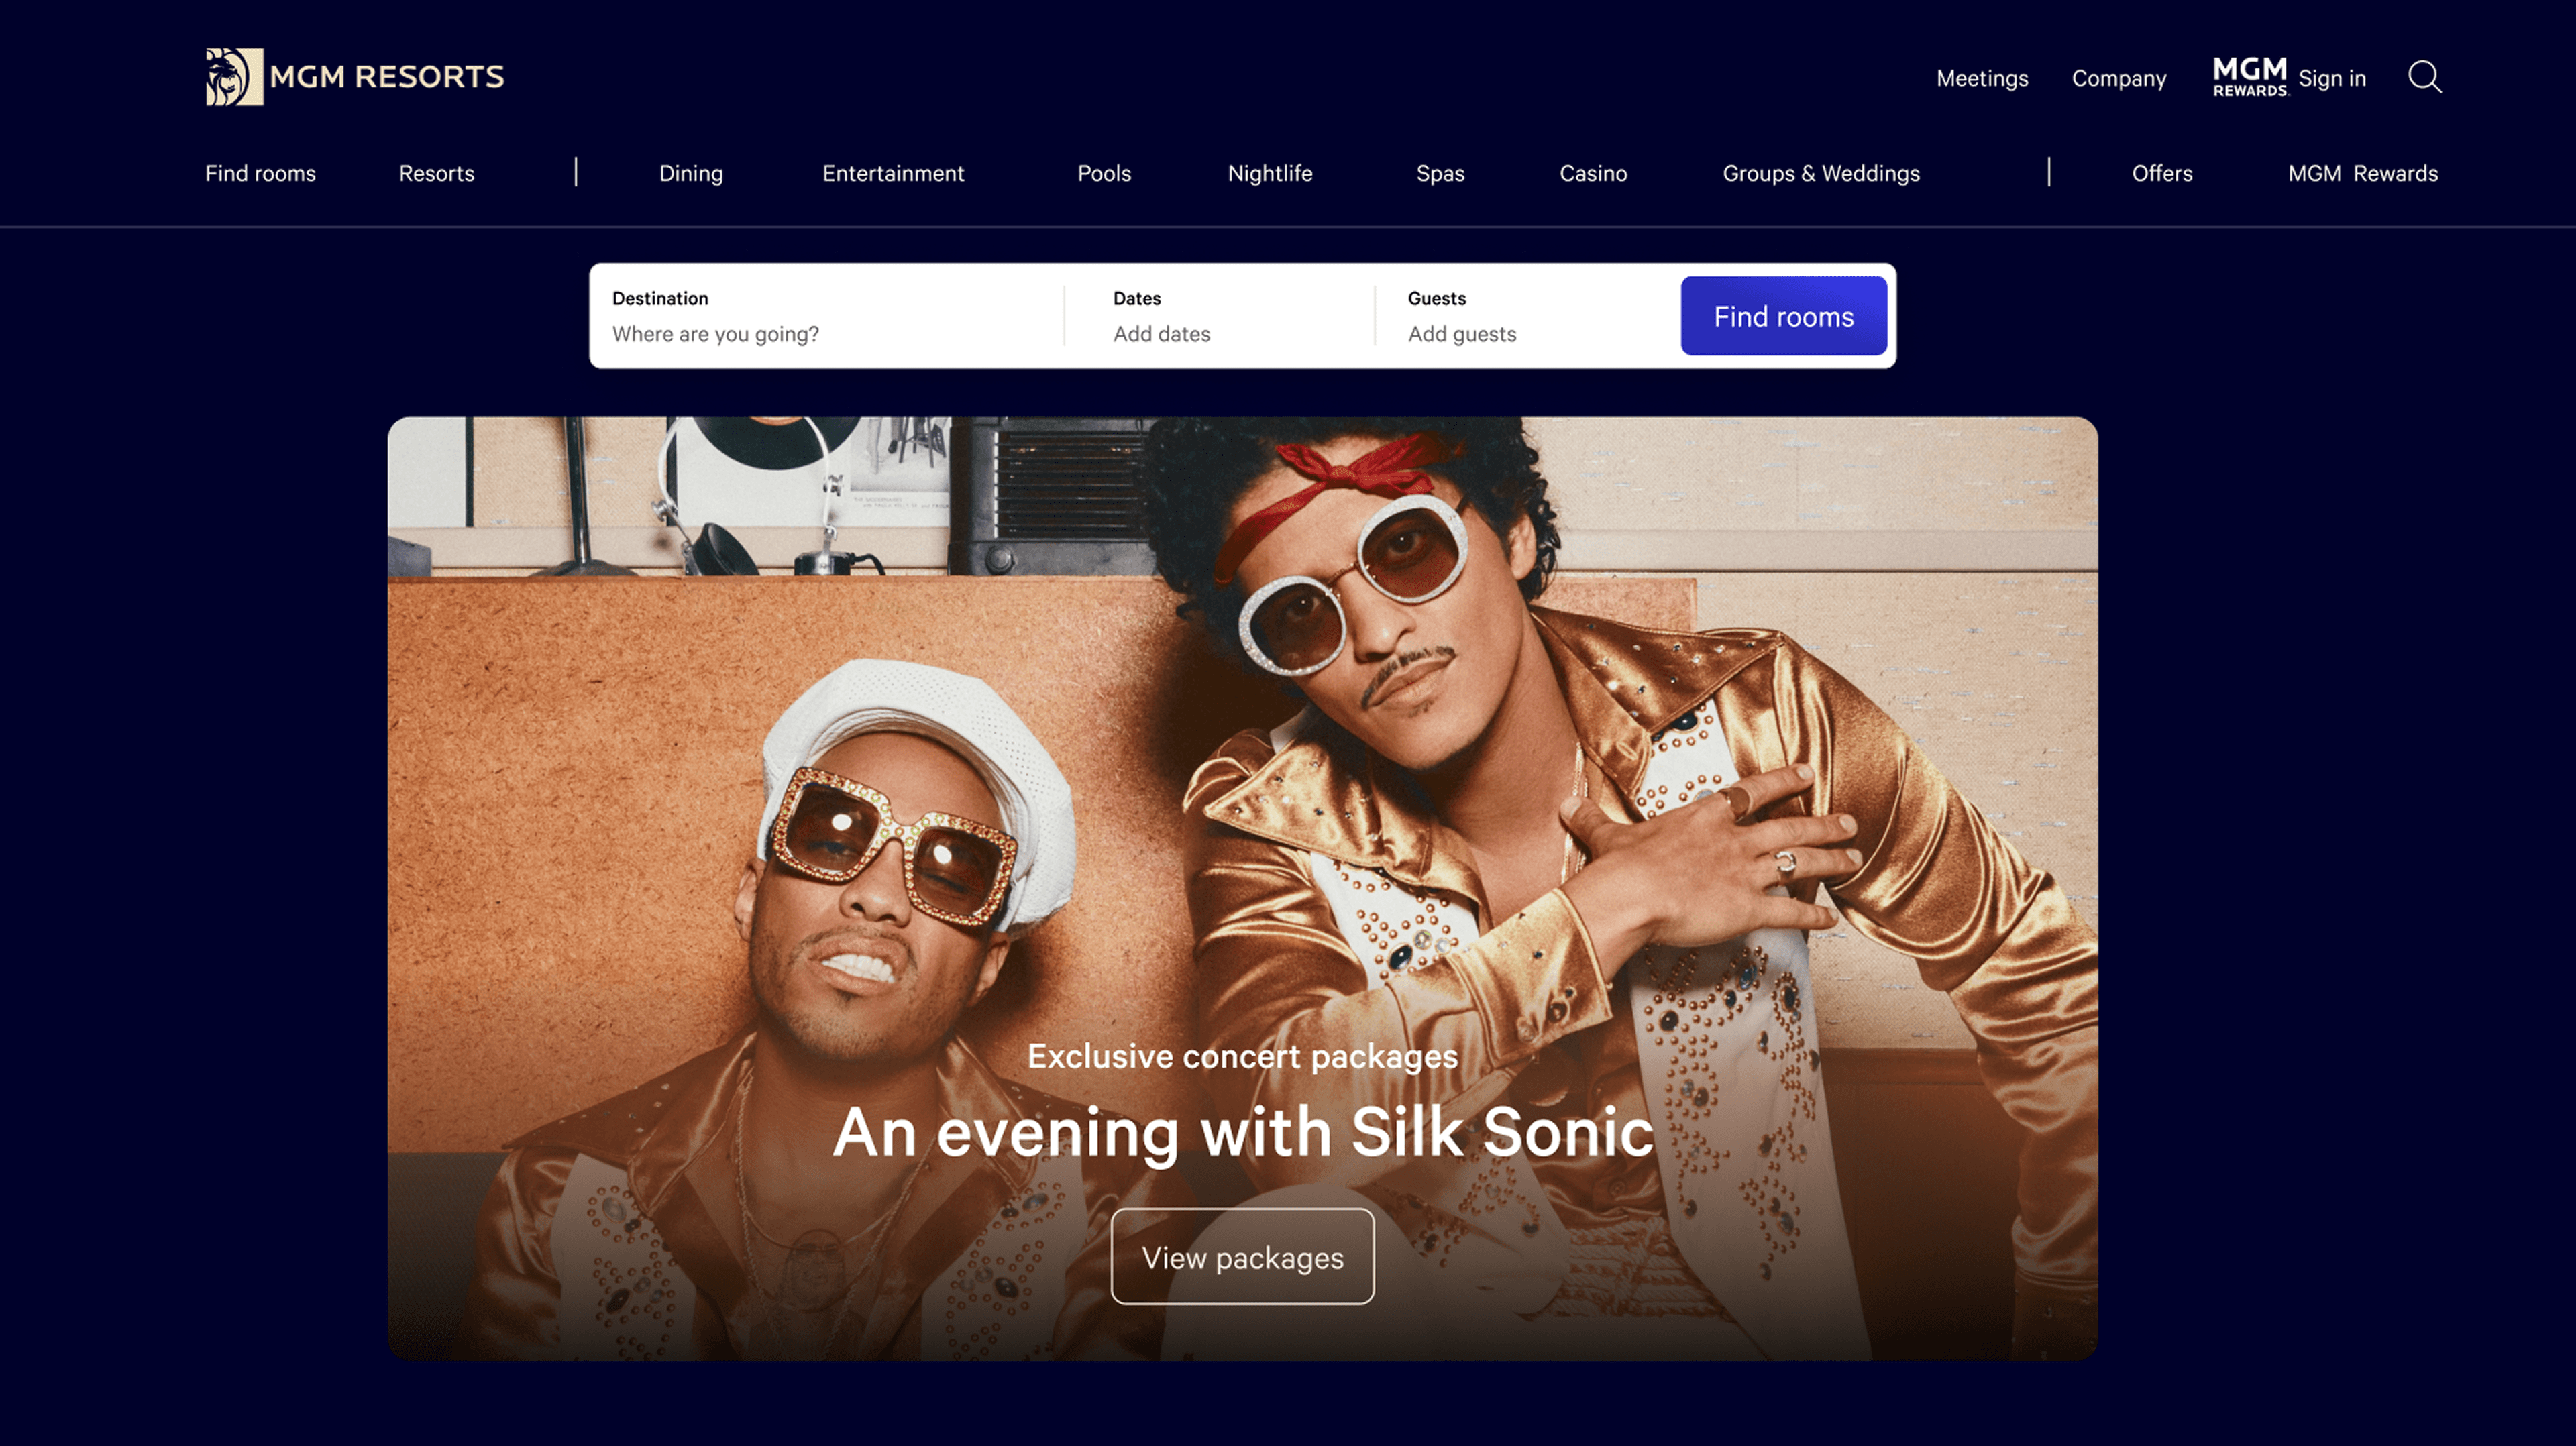
Task: Click the MGM Rewards logo beside Sign in
Action: point(2250,77)
